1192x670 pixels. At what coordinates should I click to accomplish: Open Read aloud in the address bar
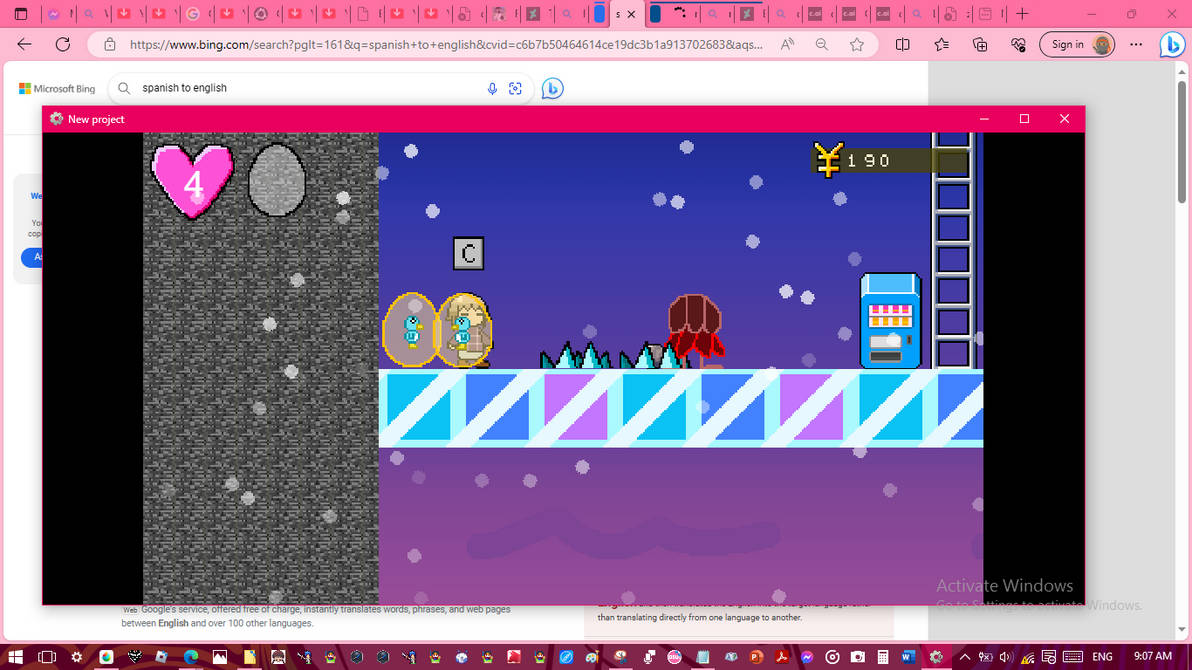point(788,45)
